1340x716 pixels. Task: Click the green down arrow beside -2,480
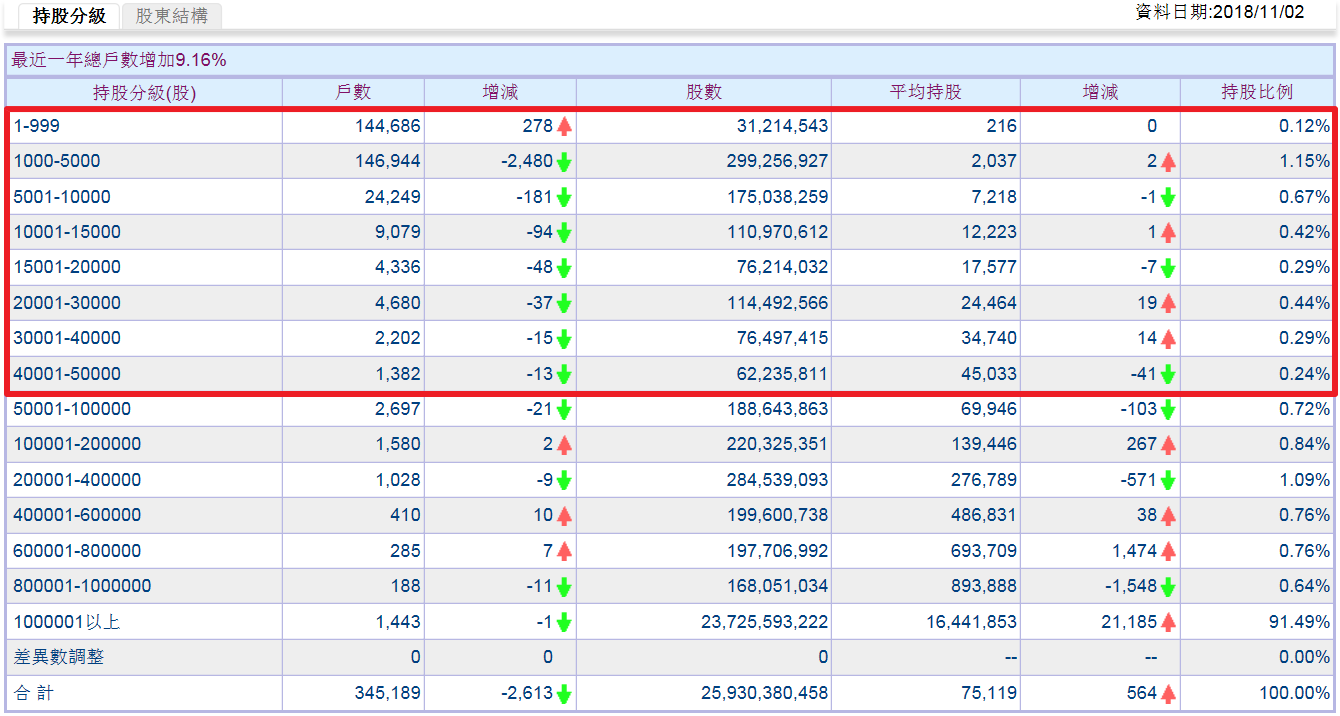pos(564,161)
